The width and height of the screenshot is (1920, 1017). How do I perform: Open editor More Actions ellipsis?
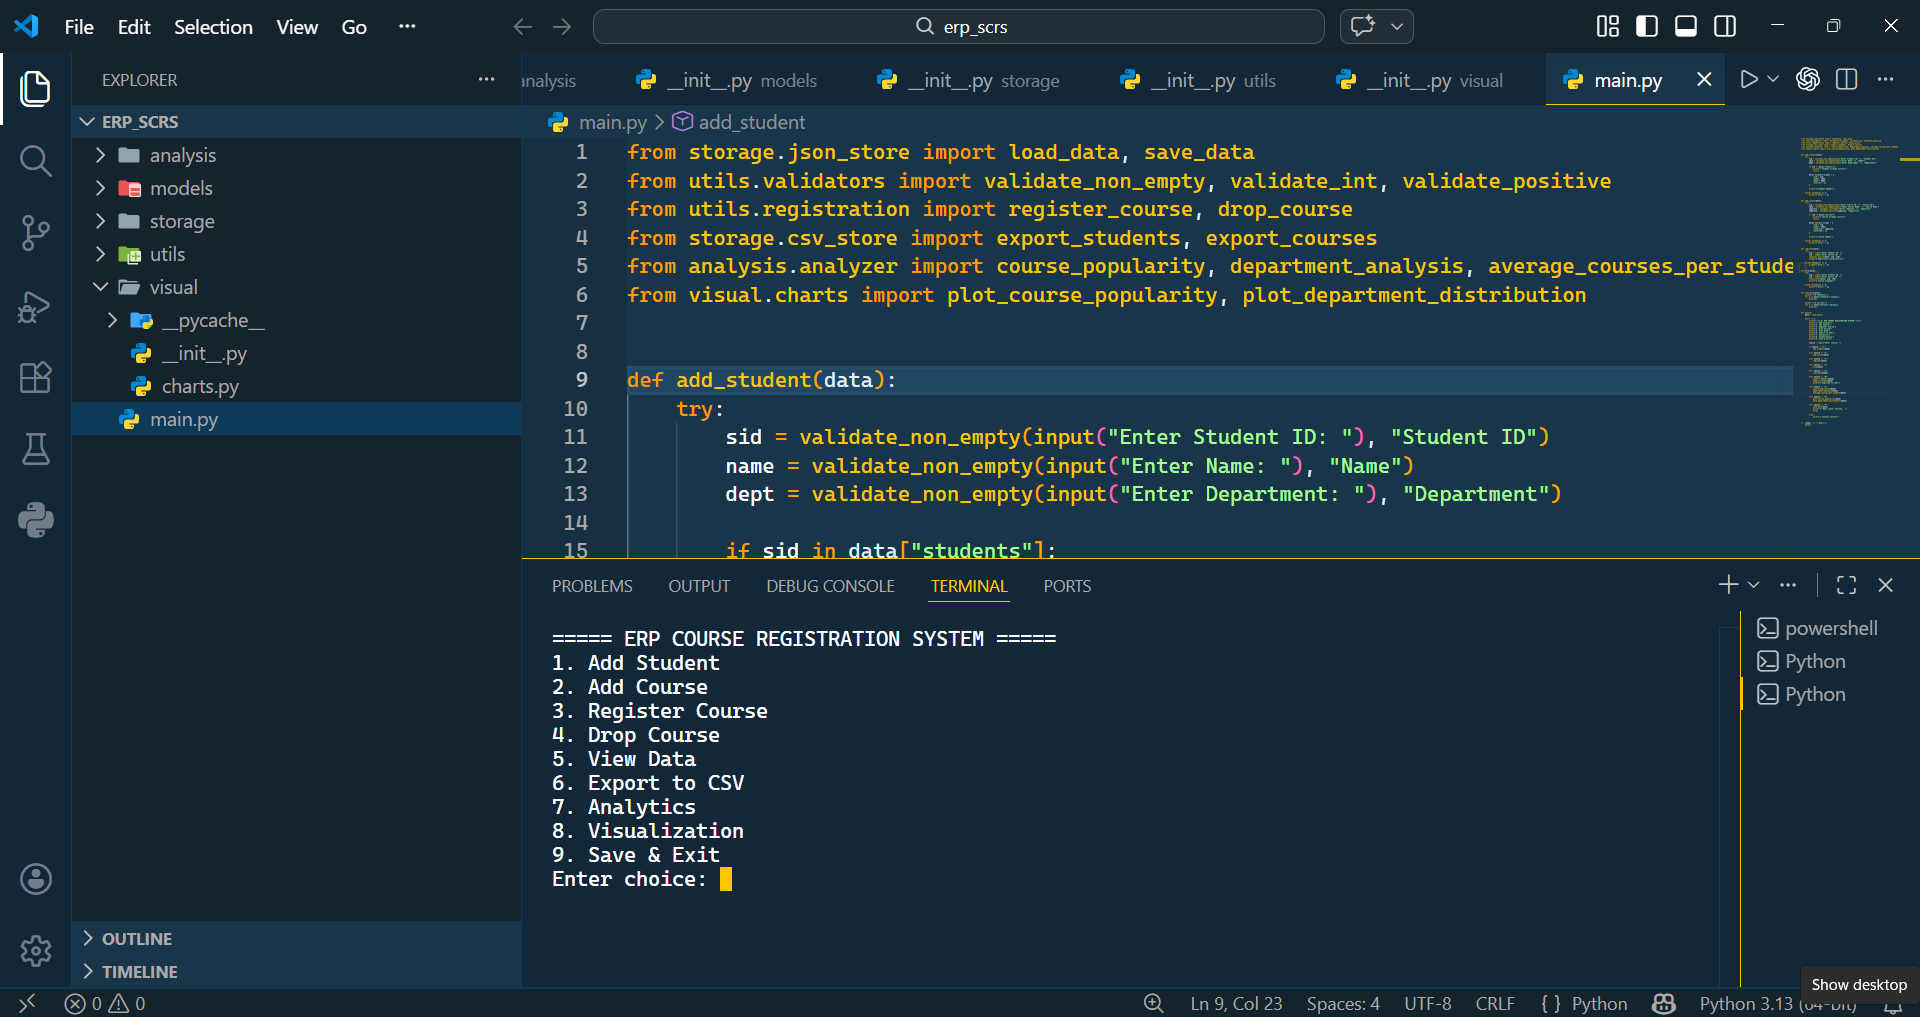1886,79
